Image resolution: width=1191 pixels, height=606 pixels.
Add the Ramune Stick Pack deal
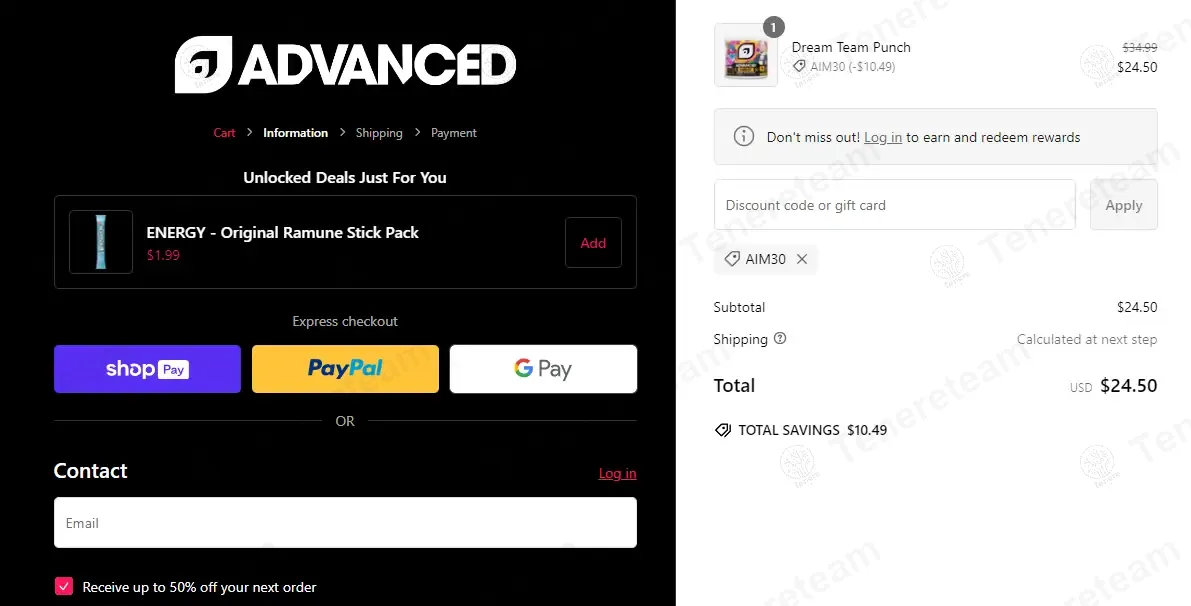pyautogui.click(x=593, y=243)
